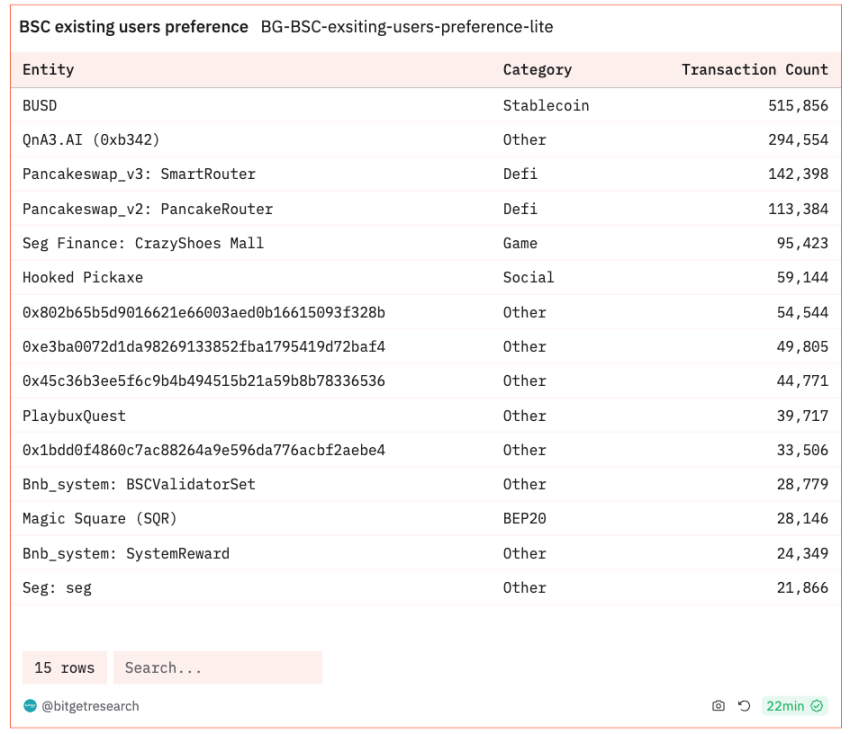Click the Stablecoin category cell
The height and width of the screenshot is (734, 850).
point(546,105)
